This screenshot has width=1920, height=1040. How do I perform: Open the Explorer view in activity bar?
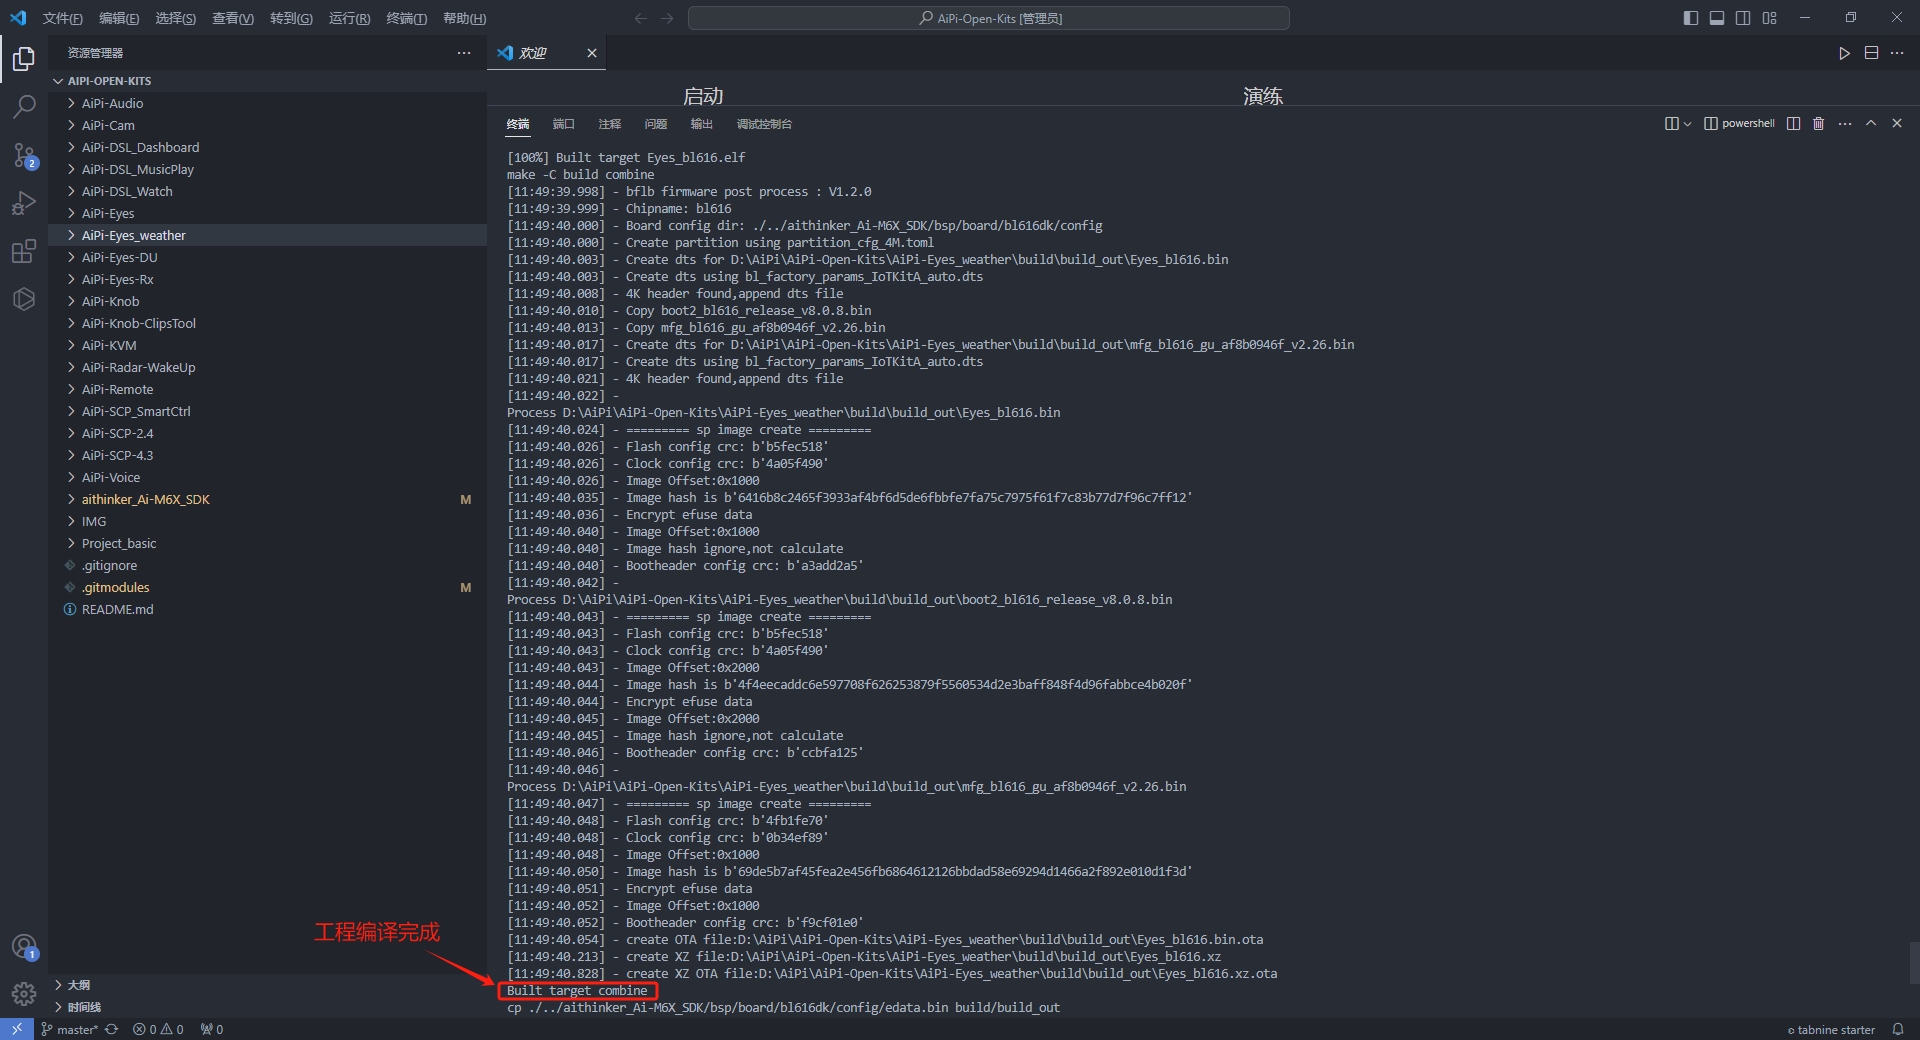tap(24, 59)
